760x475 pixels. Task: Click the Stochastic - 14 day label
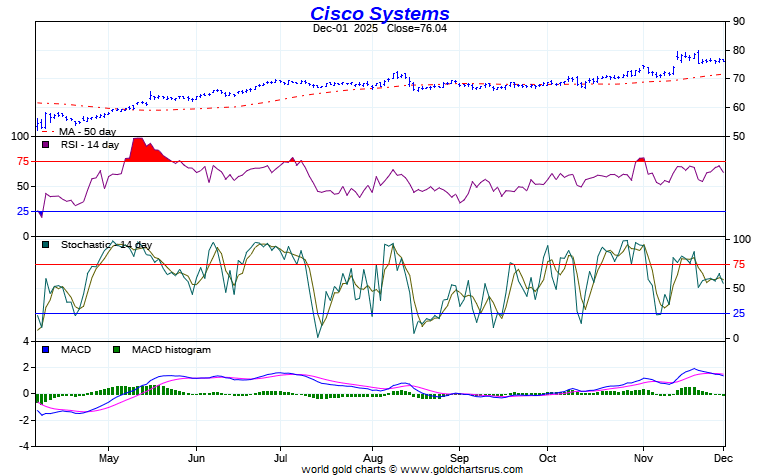[x=106, y=245]
